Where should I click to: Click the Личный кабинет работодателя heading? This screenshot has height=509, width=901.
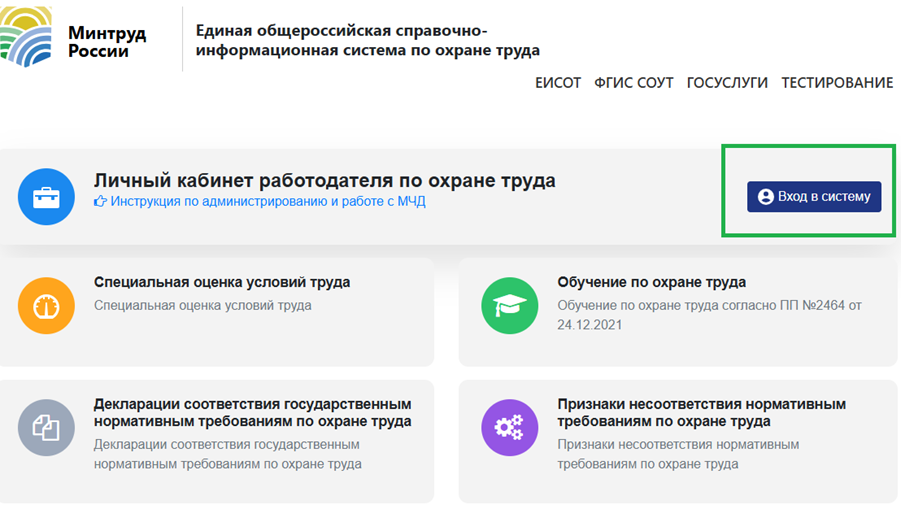[x=324, y=181]
